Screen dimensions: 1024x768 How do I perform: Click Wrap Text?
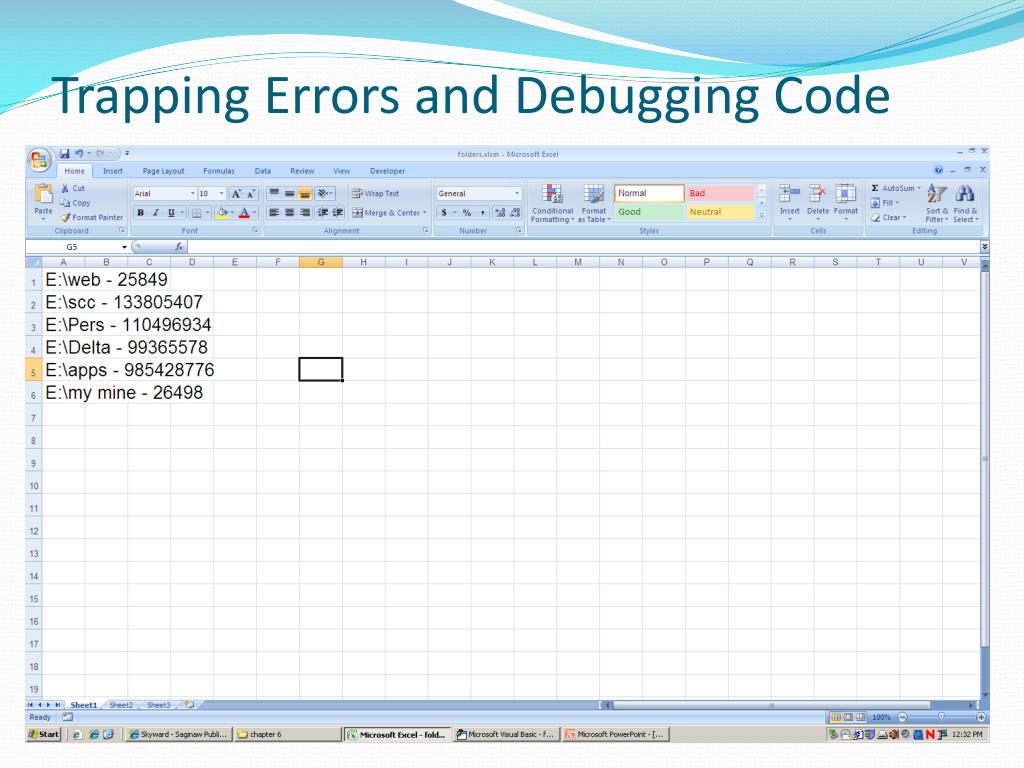pyautogui.click(x=376, y=193)
